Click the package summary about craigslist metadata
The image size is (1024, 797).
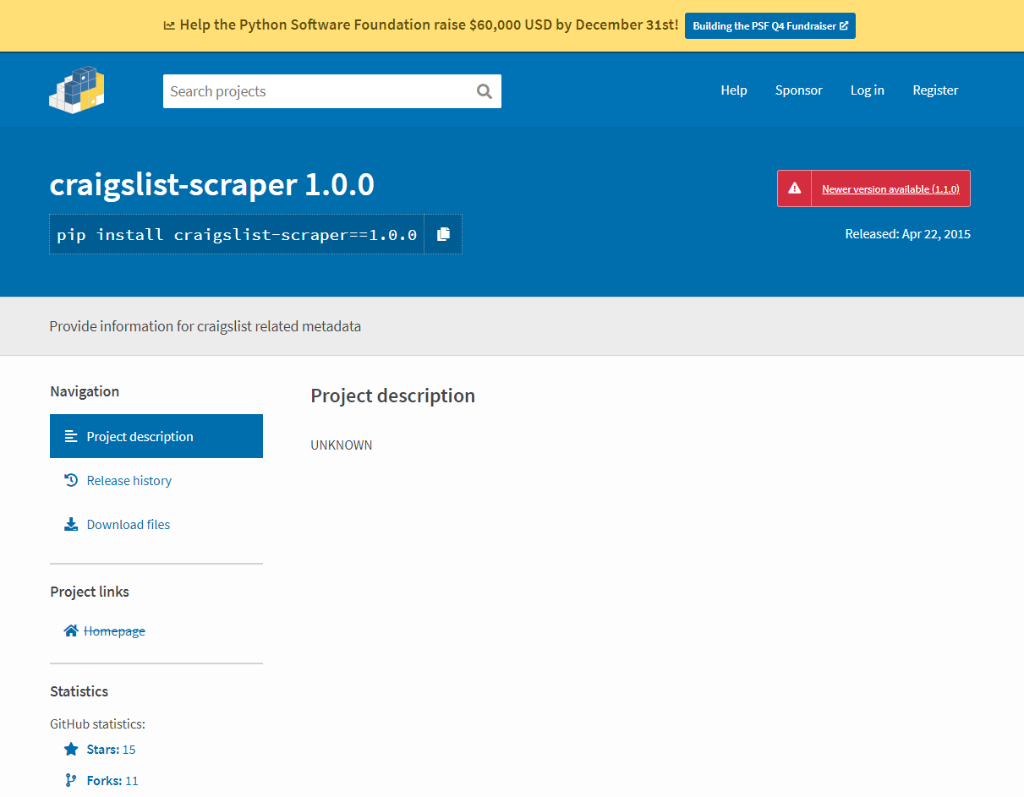pyautogui.click(x=205, y=326)
